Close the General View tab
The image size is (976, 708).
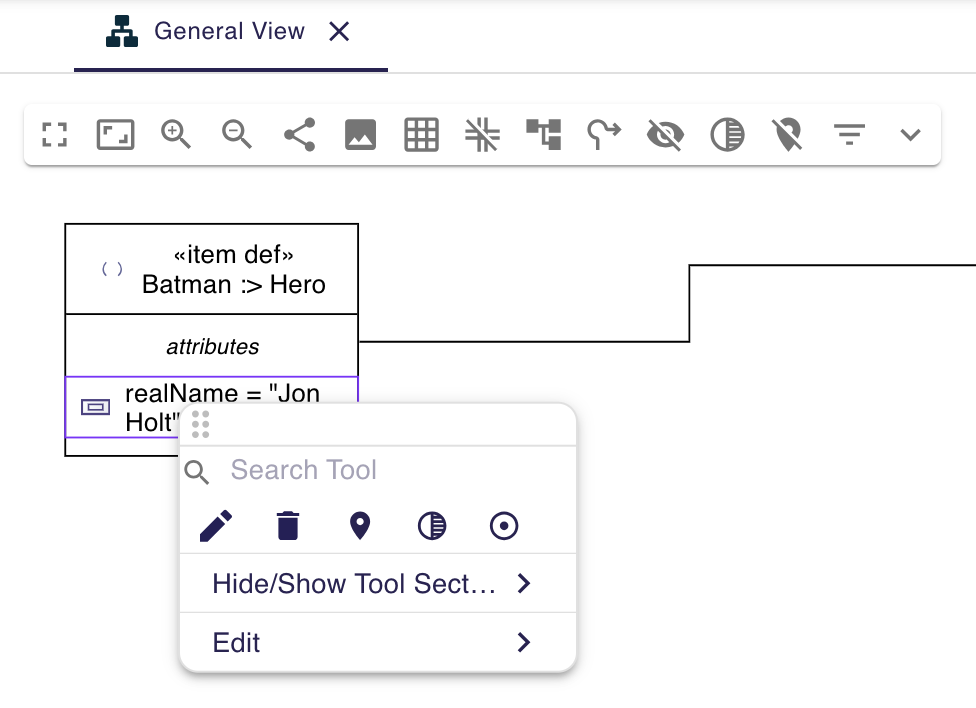pos(340,32)
